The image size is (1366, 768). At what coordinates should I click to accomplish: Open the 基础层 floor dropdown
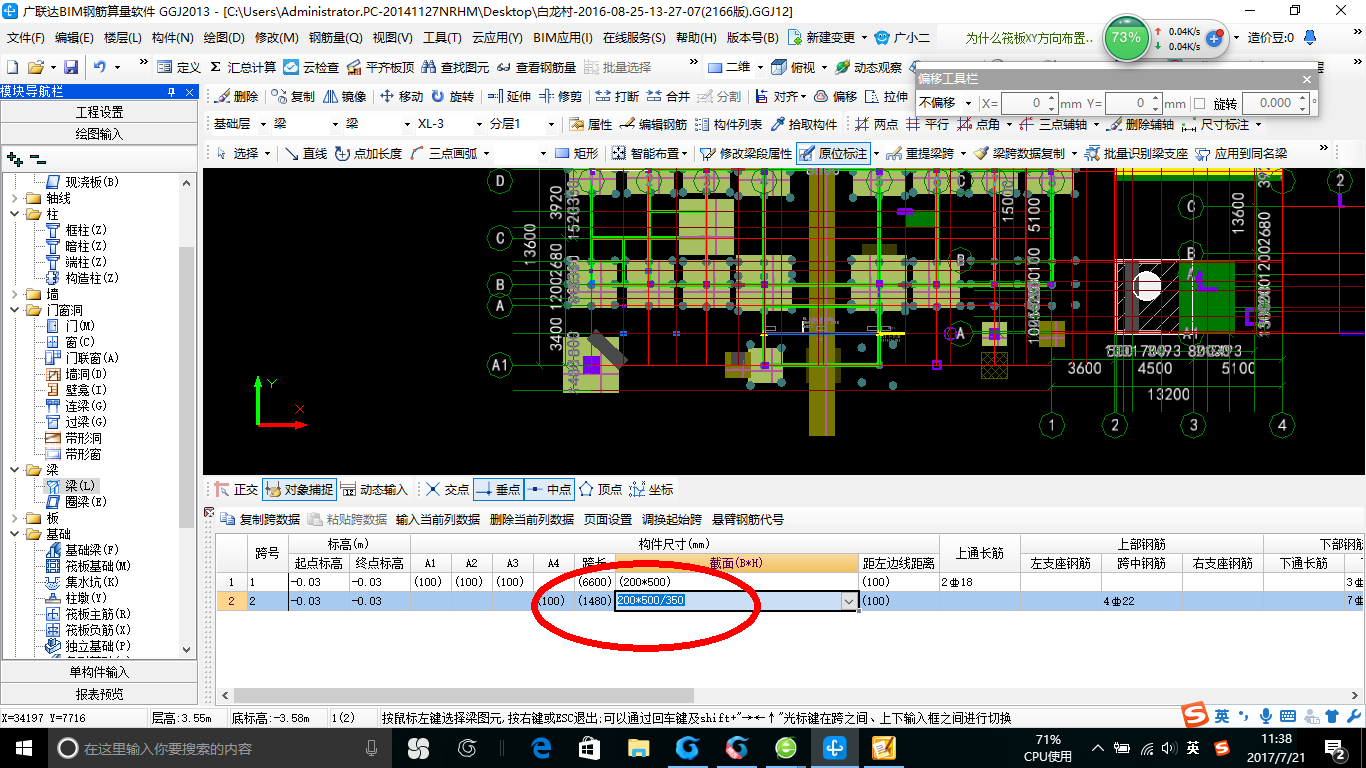click(x=263, y=125)
